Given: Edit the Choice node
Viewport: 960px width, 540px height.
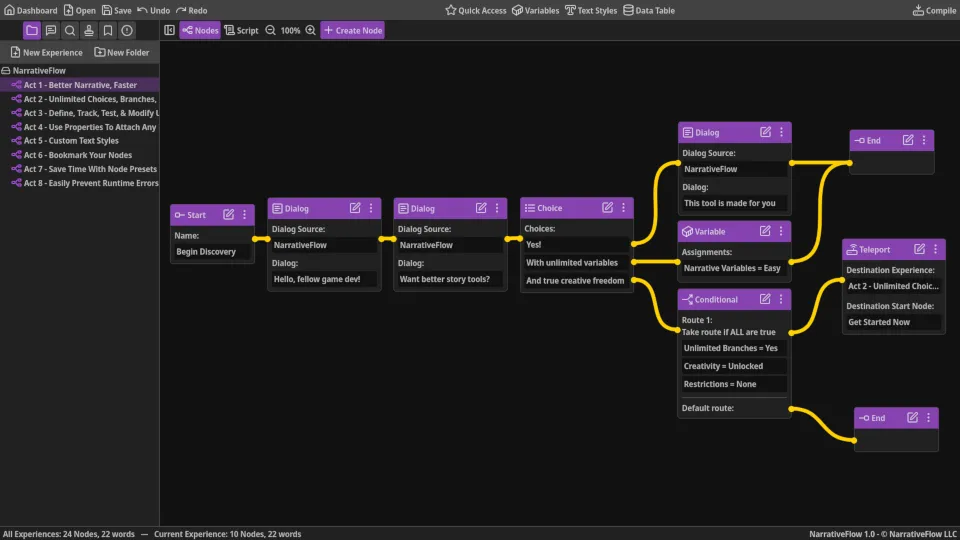Looking at the screenshot, I should point(607,208).
